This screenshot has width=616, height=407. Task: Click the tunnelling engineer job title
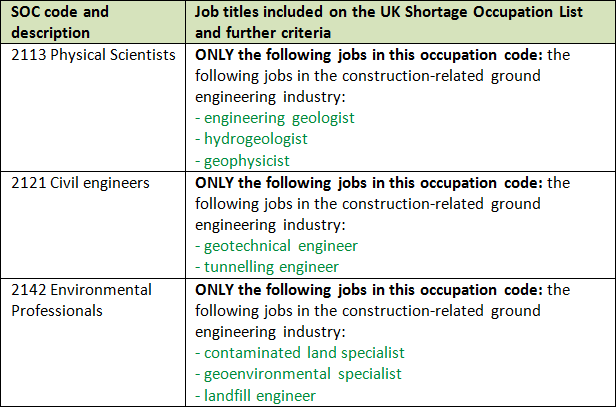271,266
